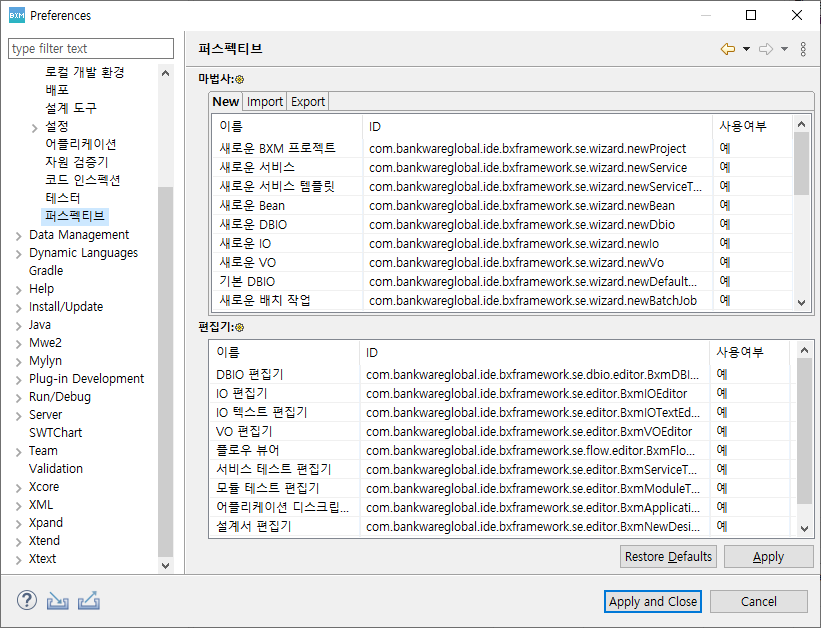Screen dimensions: 821x628
Task: Expand the 설정 tree node
Action: pos(35,127)
